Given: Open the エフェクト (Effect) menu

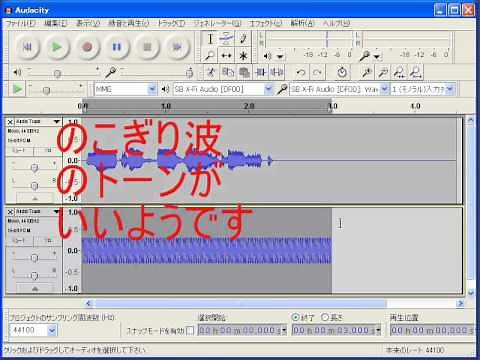Looking at the screenshot, I should point(266,23).
